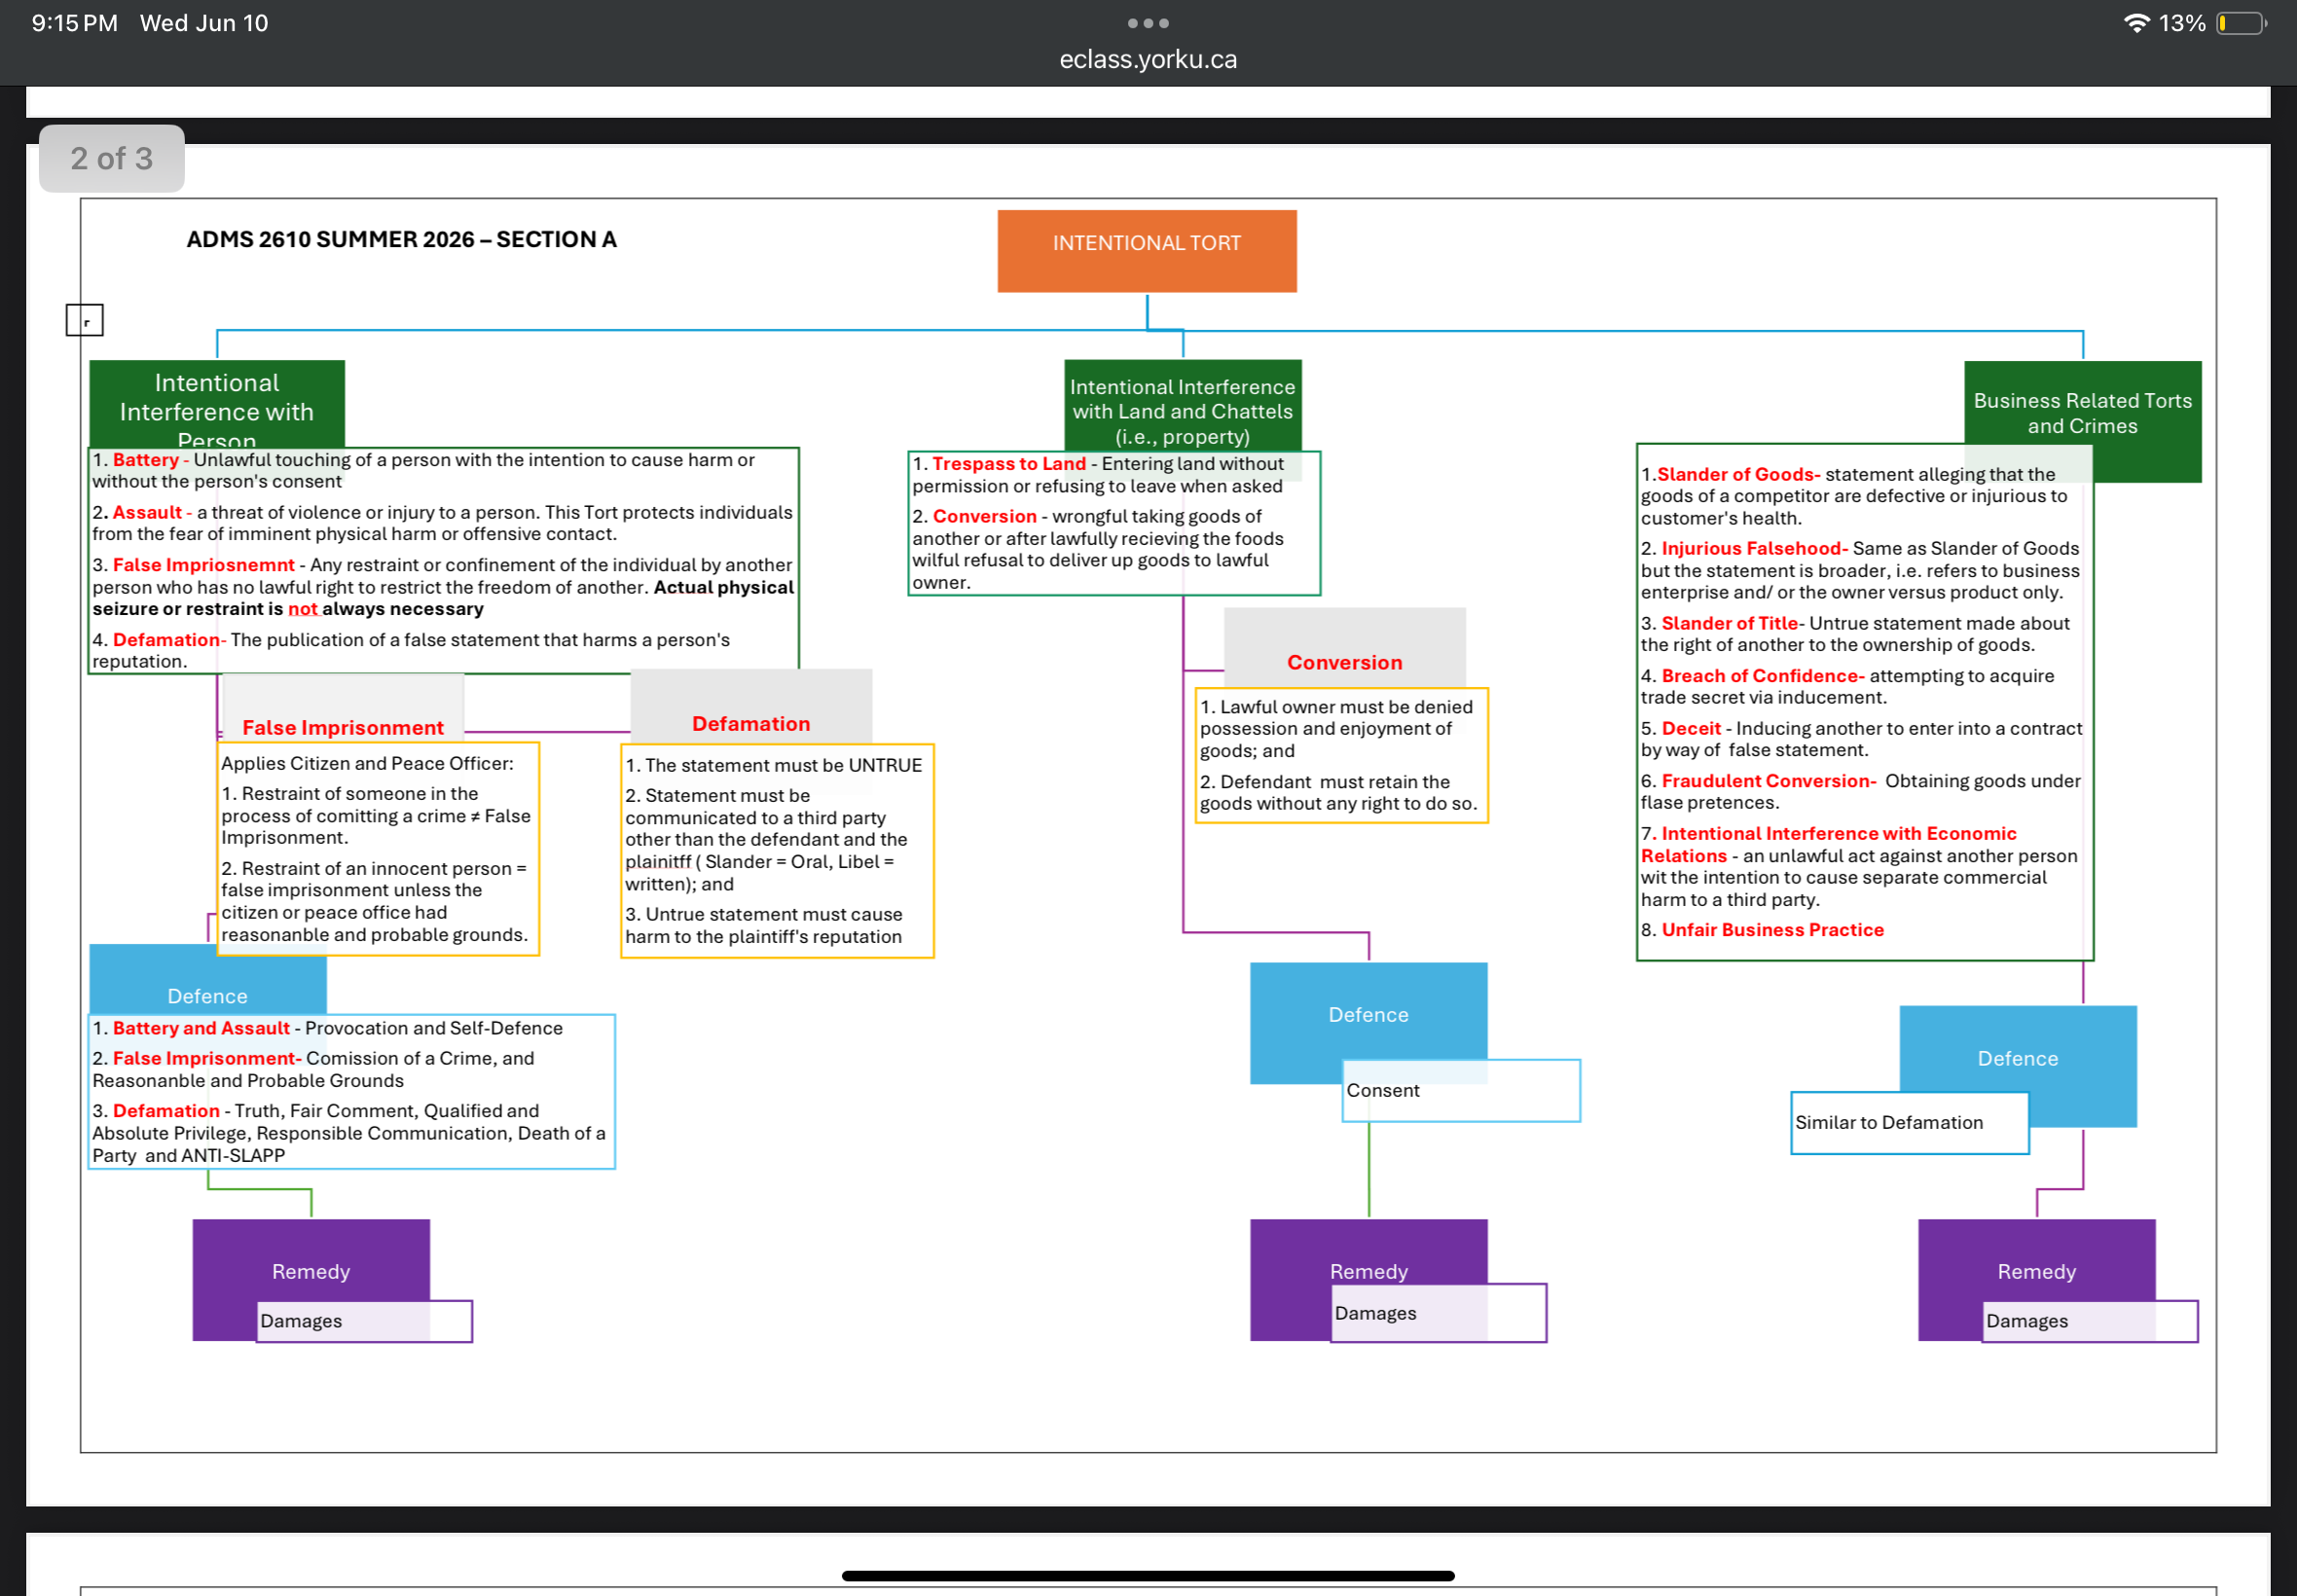This screenshot has height=1596, width=2297.
Task: Click the small anchor box marked r
Action: click(84, 320)
